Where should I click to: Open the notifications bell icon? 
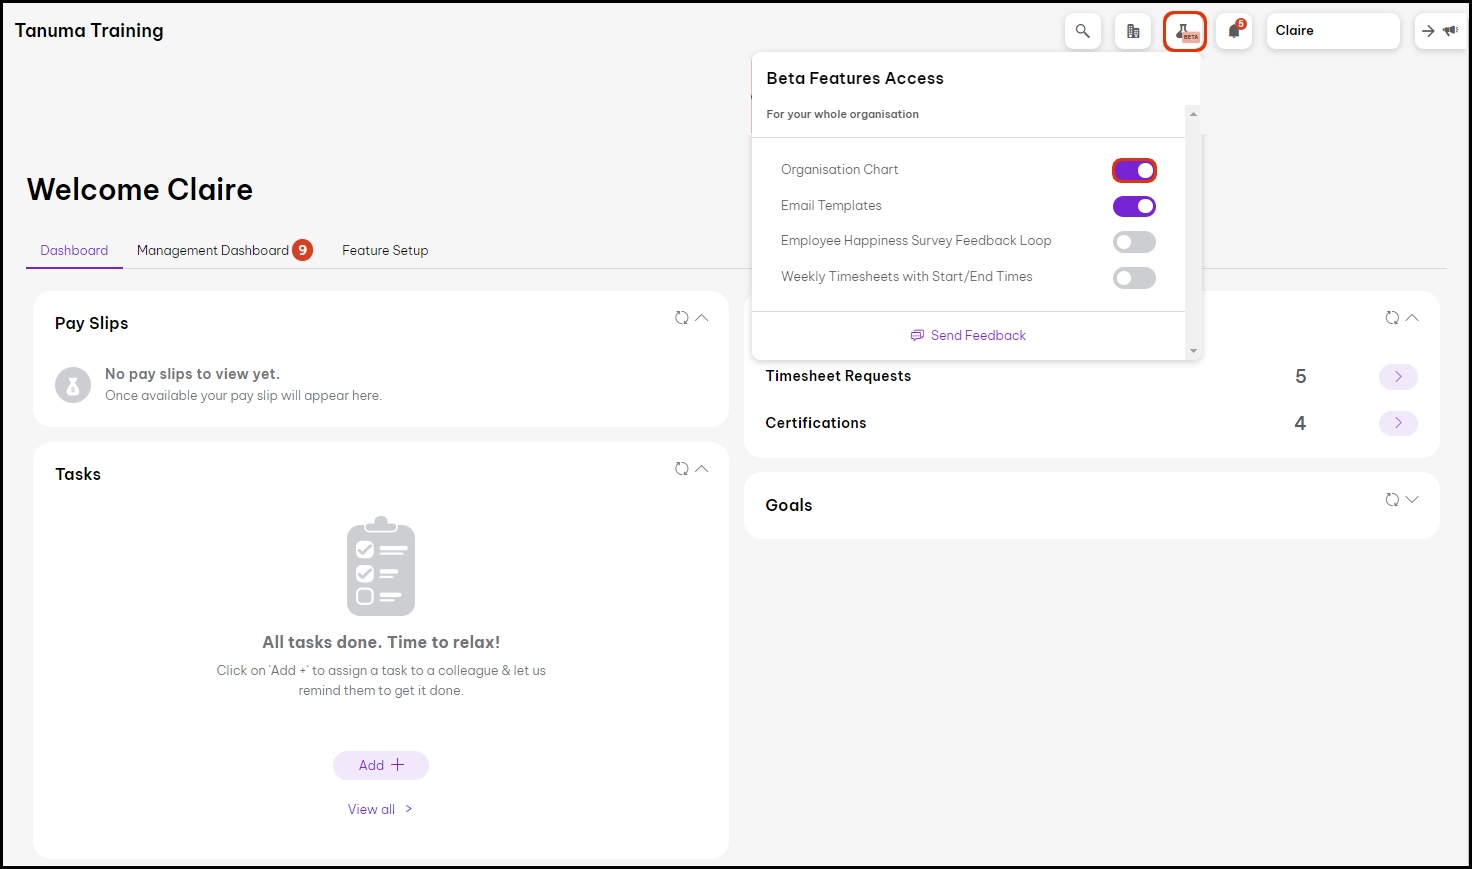click(x=1234, y=31)
